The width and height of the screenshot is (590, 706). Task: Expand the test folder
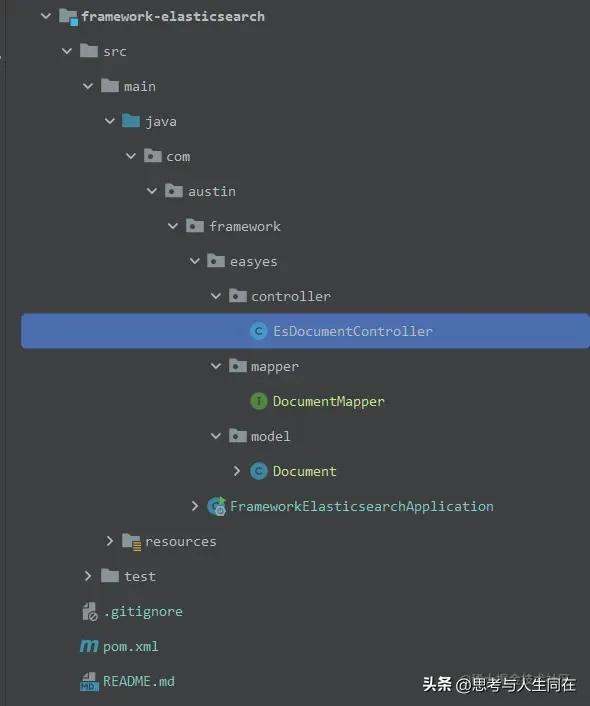tap(88, 576)
